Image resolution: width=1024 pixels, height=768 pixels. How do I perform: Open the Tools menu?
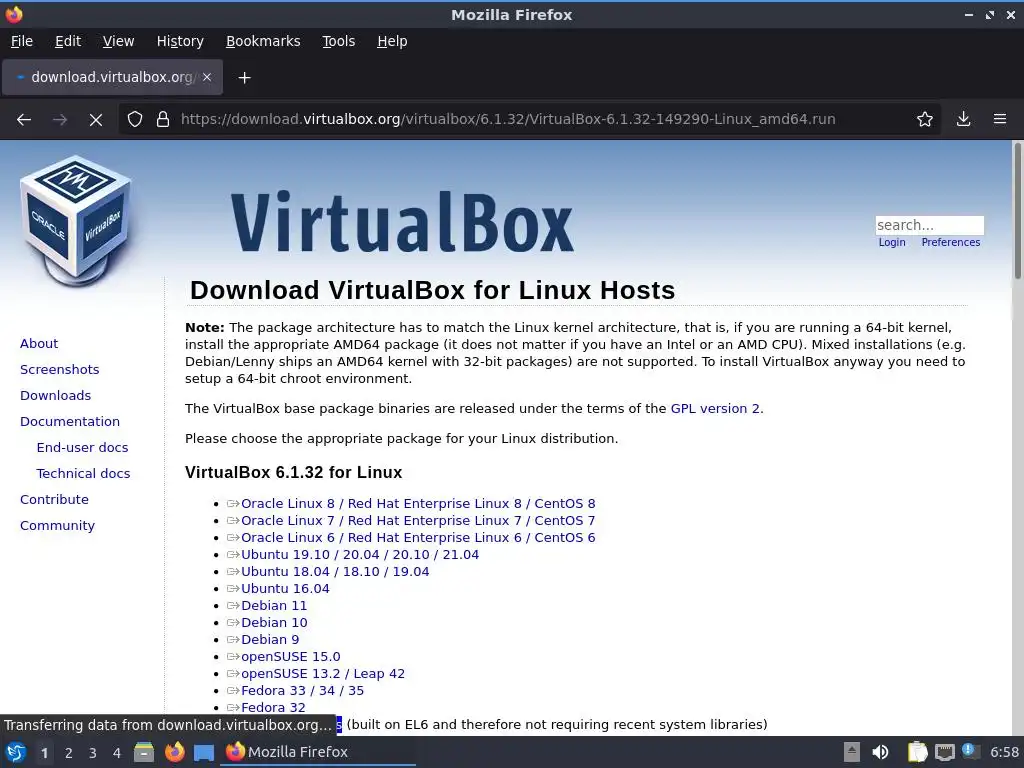click(x=338, y=41)
